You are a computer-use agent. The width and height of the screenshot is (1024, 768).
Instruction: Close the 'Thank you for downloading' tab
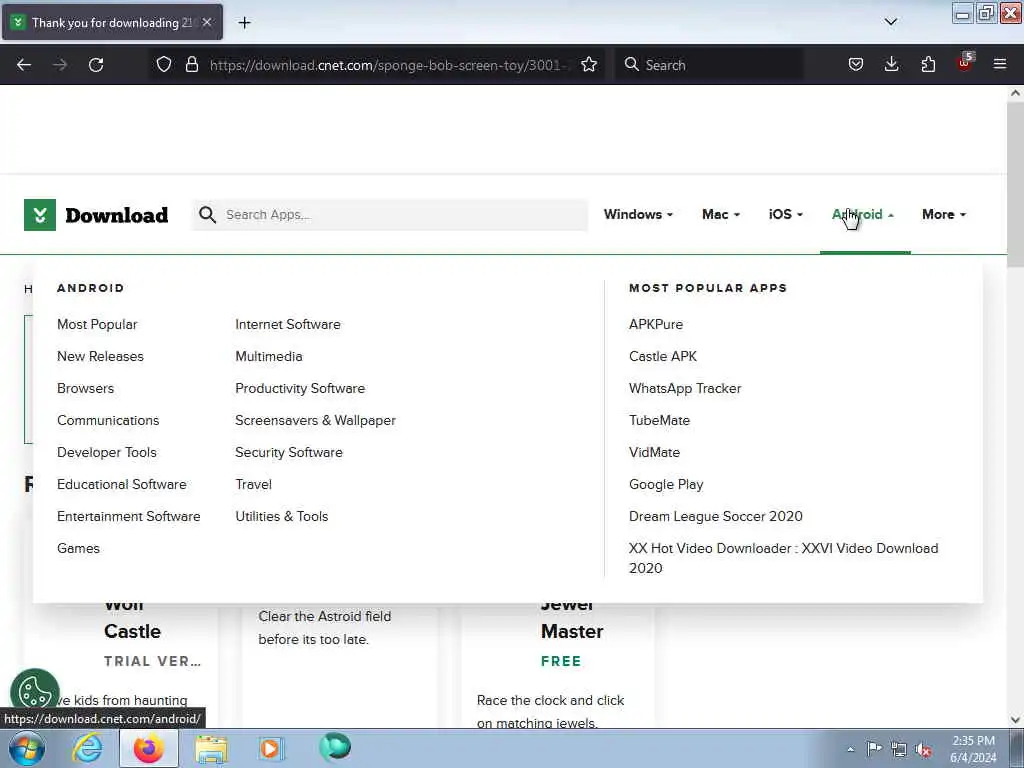(206, 22)
